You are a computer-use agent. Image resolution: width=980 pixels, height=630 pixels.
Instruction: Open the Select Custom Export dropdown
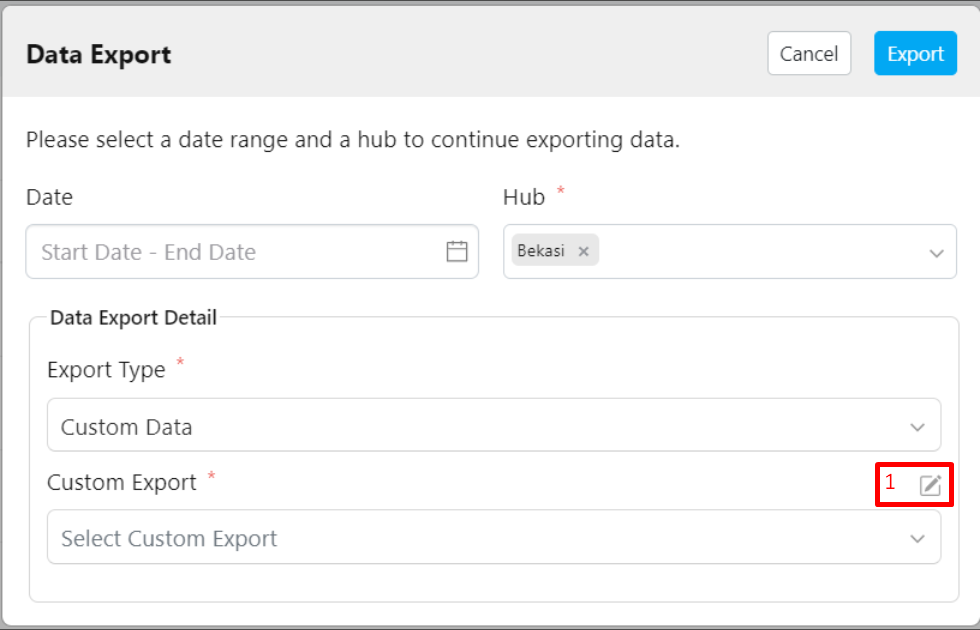(917, 537)
